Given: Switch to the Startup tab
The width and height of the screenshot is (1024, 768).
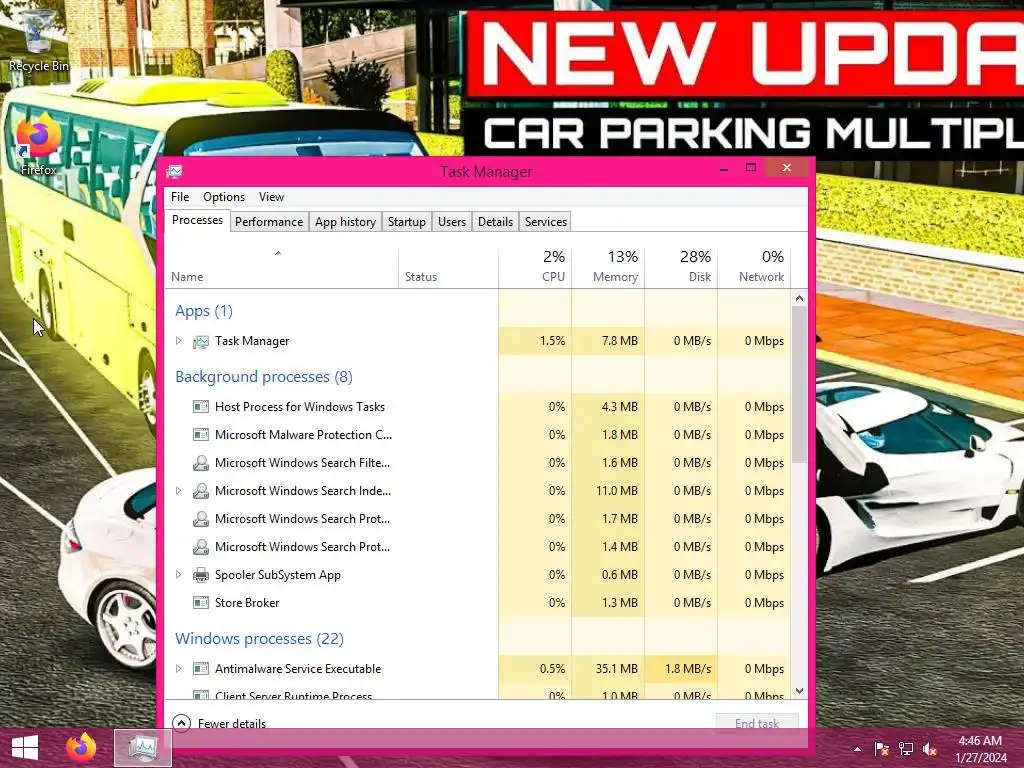Looking at the screenshot, I should click(x=407, y=222).
